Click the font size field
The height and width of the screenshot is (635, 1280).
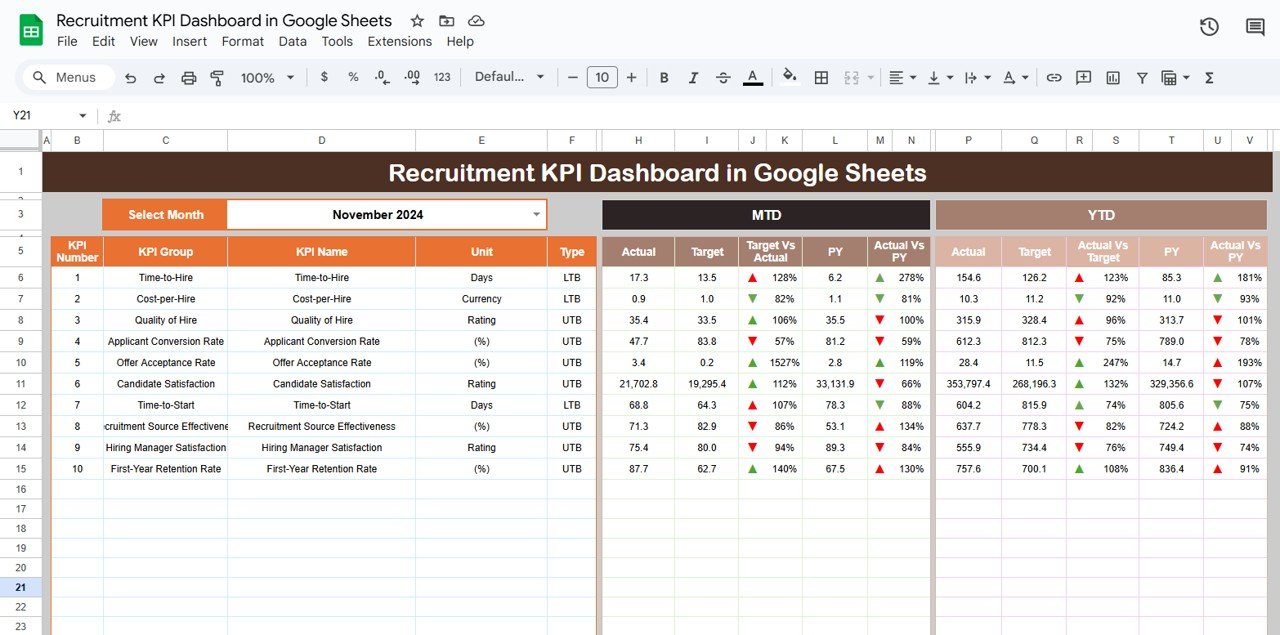(602, 77)
